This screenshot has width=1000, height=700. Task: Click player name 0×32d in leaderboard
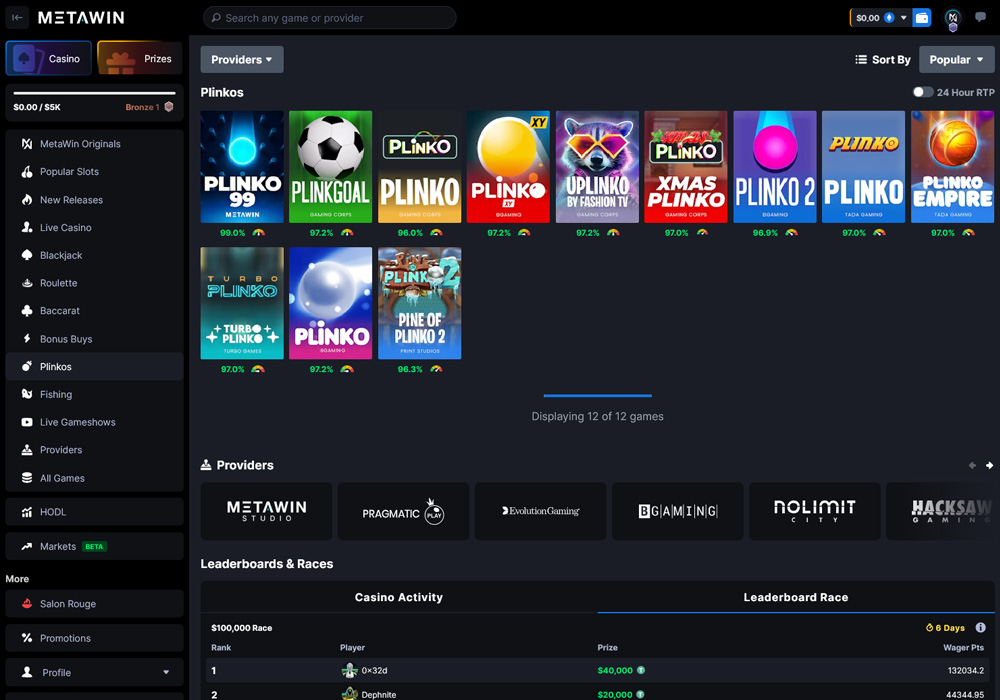374,671
